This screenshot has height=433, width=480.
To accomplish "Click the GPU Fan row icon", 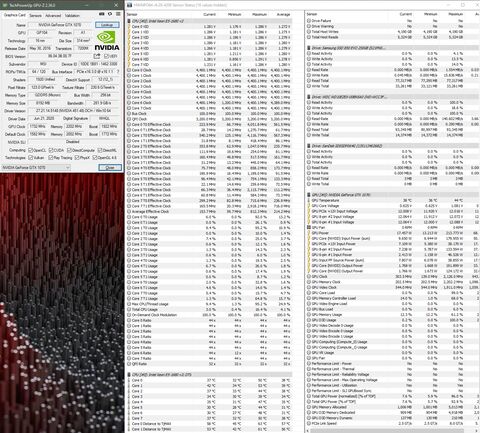I will coord(309,228).
